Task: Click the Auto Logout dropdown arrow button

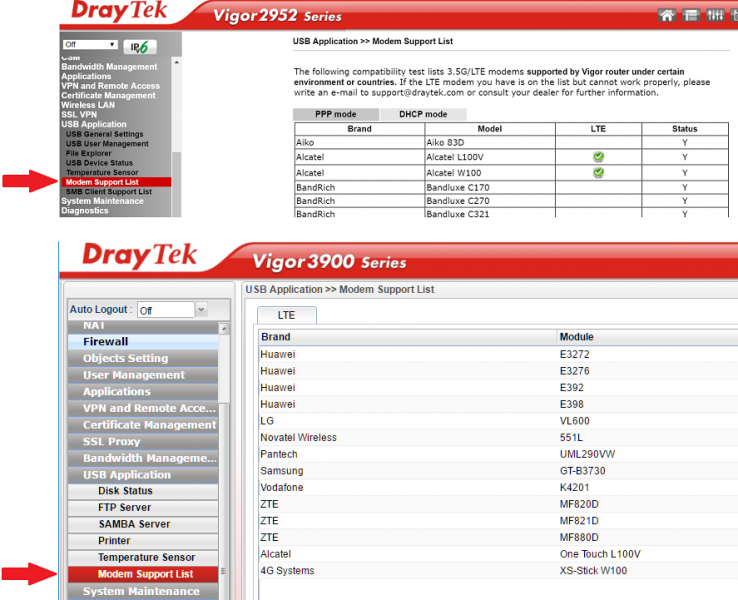Action: pyautogui.click(x=201, y=310)
